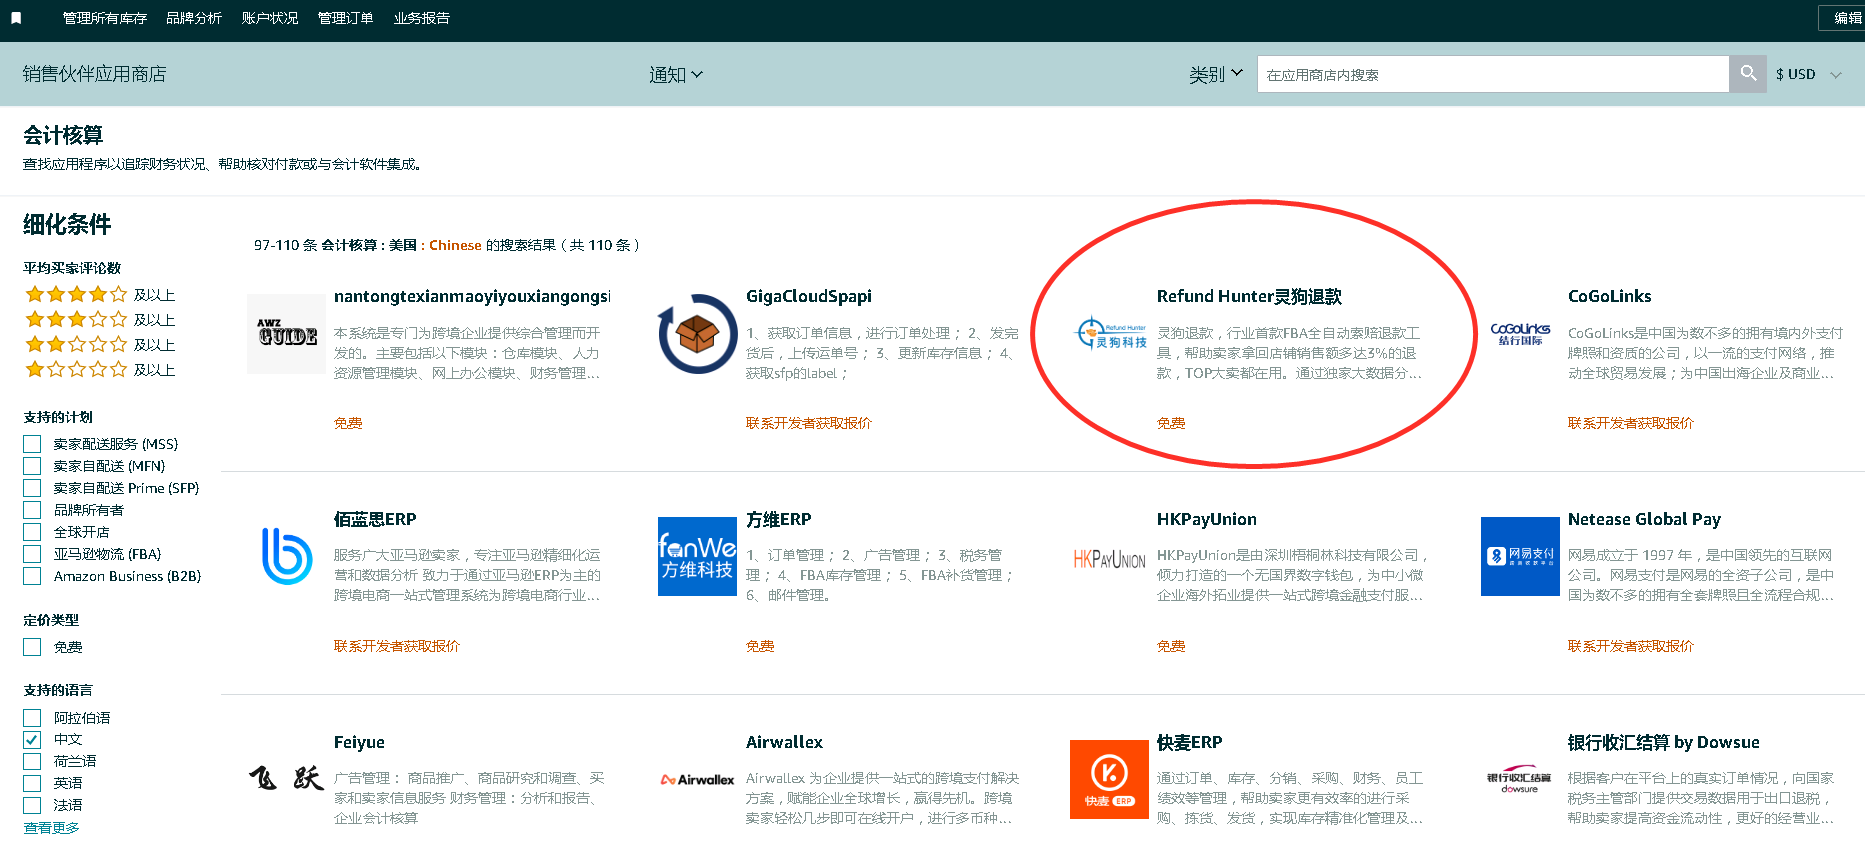
Task: Click 联系开发者获取报价 under CoGoLinks
Action: tap(1631, 423)
